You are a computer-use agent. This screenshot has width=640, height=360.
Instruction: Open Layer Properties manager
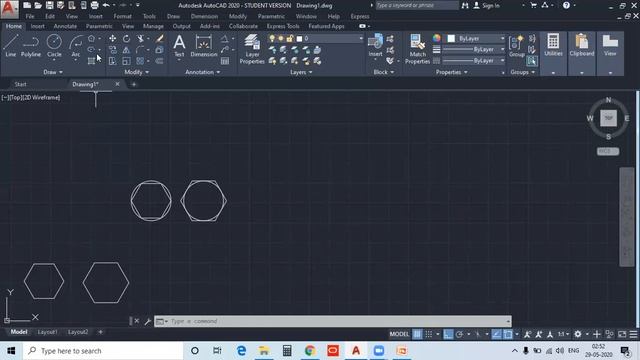[252, 49]
